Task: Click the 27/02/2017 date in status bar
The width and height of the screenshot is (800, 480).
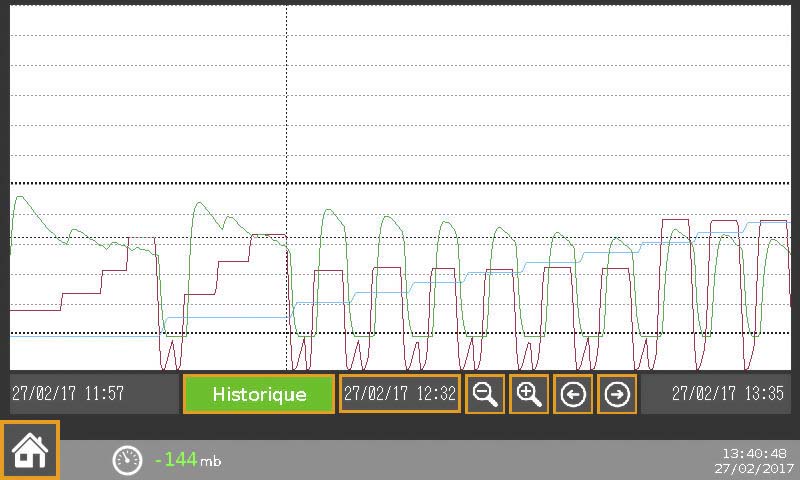Action: 754,468
